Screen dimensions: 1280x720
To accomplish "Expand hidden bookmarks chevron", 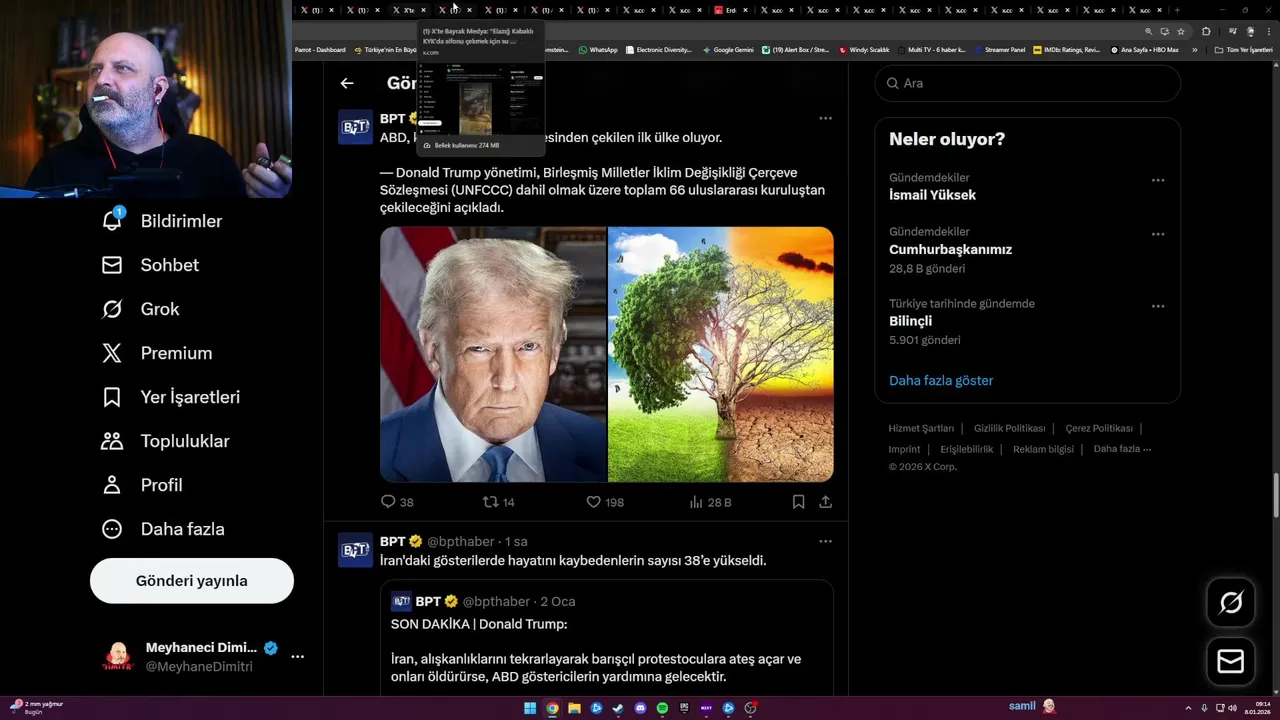I will (1194, 49).
